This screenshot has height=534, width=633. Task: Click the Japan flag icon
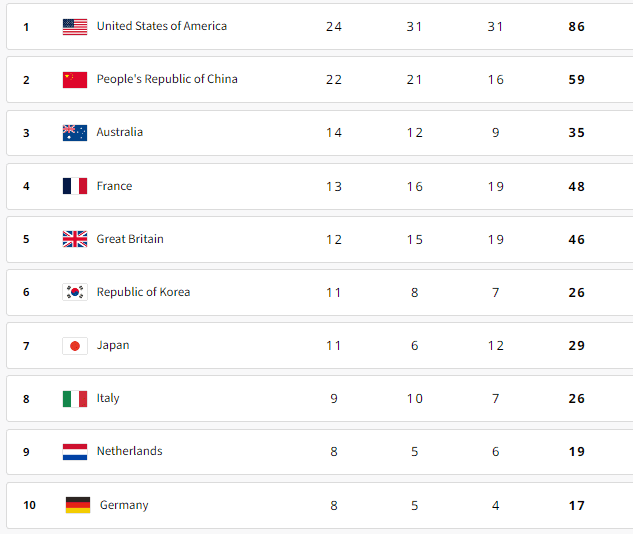pyautogui.click(x=75, y=346)
